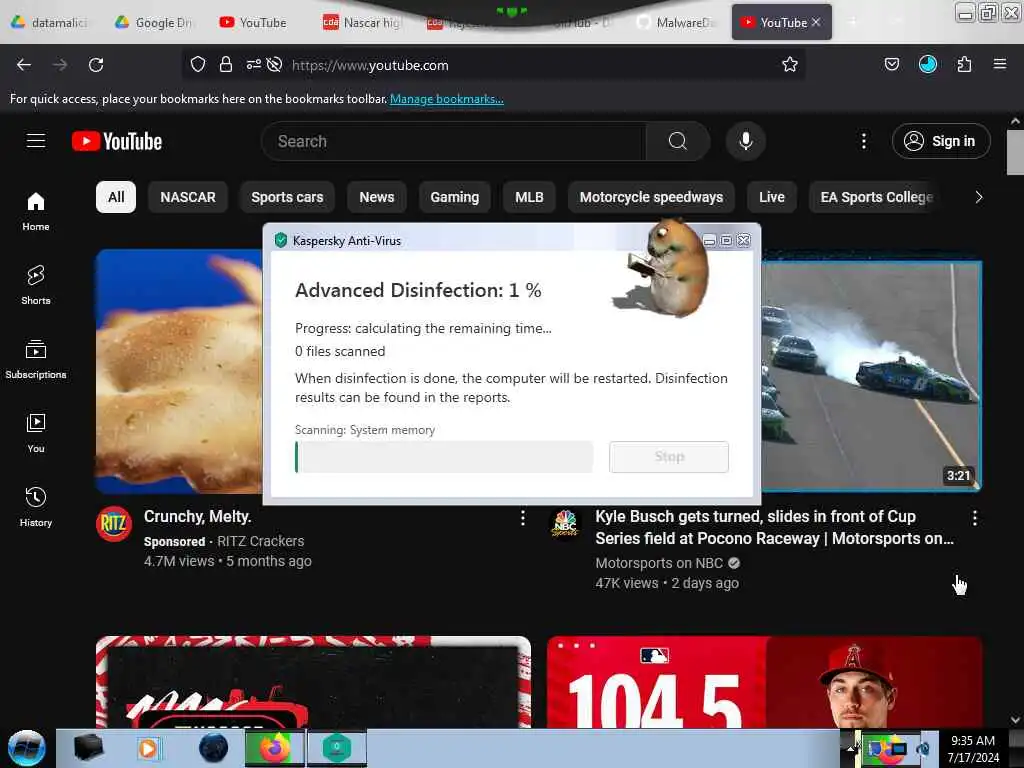Open History in the YouTube sidebar
Screen dimensions: 1024x768
[36, 507]
